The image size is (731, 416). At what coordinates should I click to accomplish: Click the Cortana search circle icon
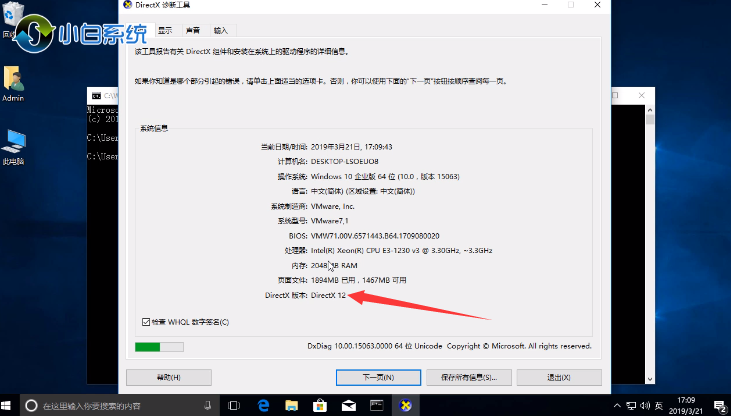(x=31, y=406)
